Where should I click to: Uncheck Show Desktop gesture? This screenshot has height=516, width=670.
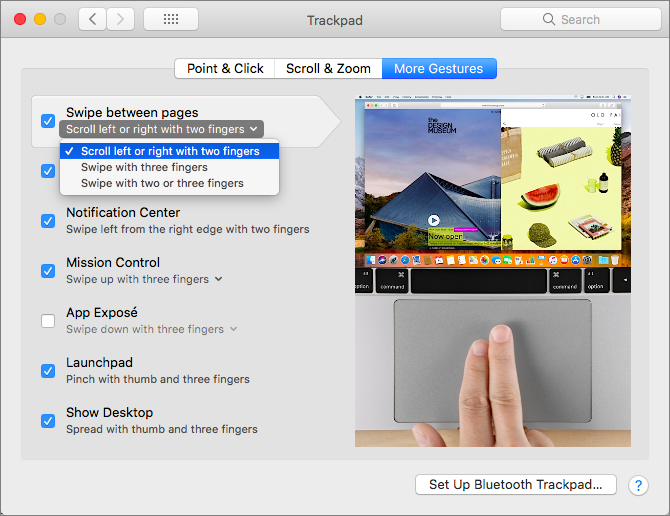pyautogui.click(x=48, y=421)
